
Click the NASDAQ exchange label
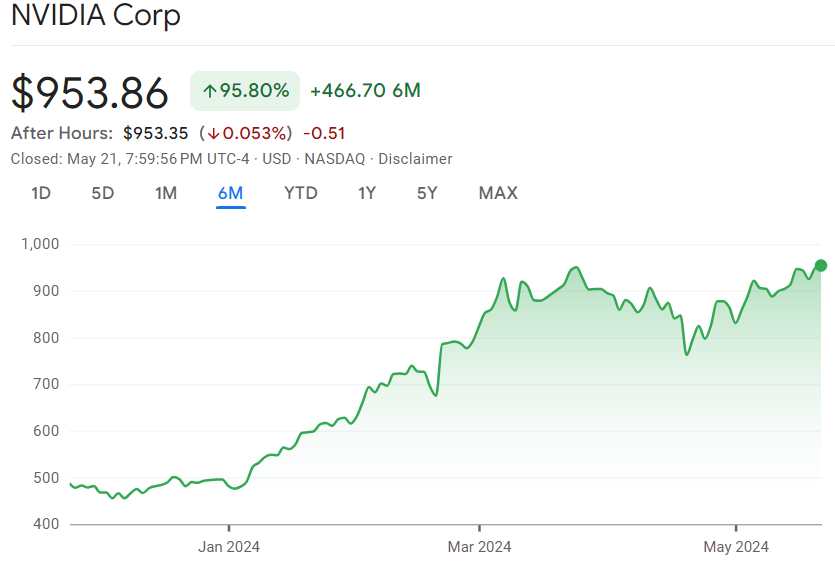point(334,159)
